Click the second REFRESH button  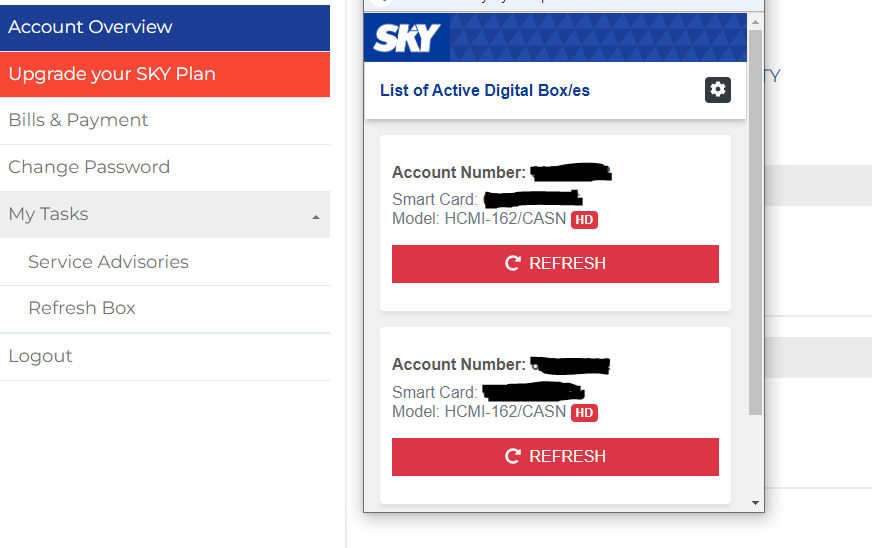[x=555, y=456]
